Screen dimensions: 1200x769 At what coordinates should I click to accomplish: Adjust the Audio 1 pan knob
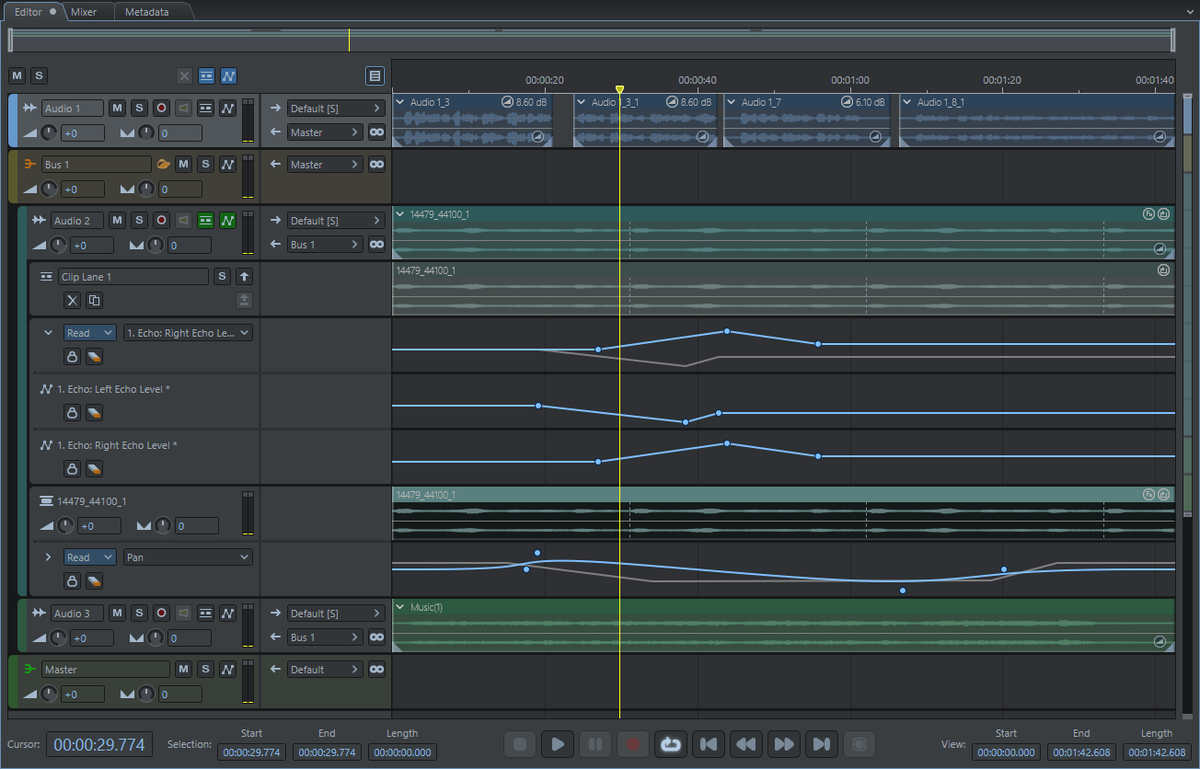tap(146, 133)
